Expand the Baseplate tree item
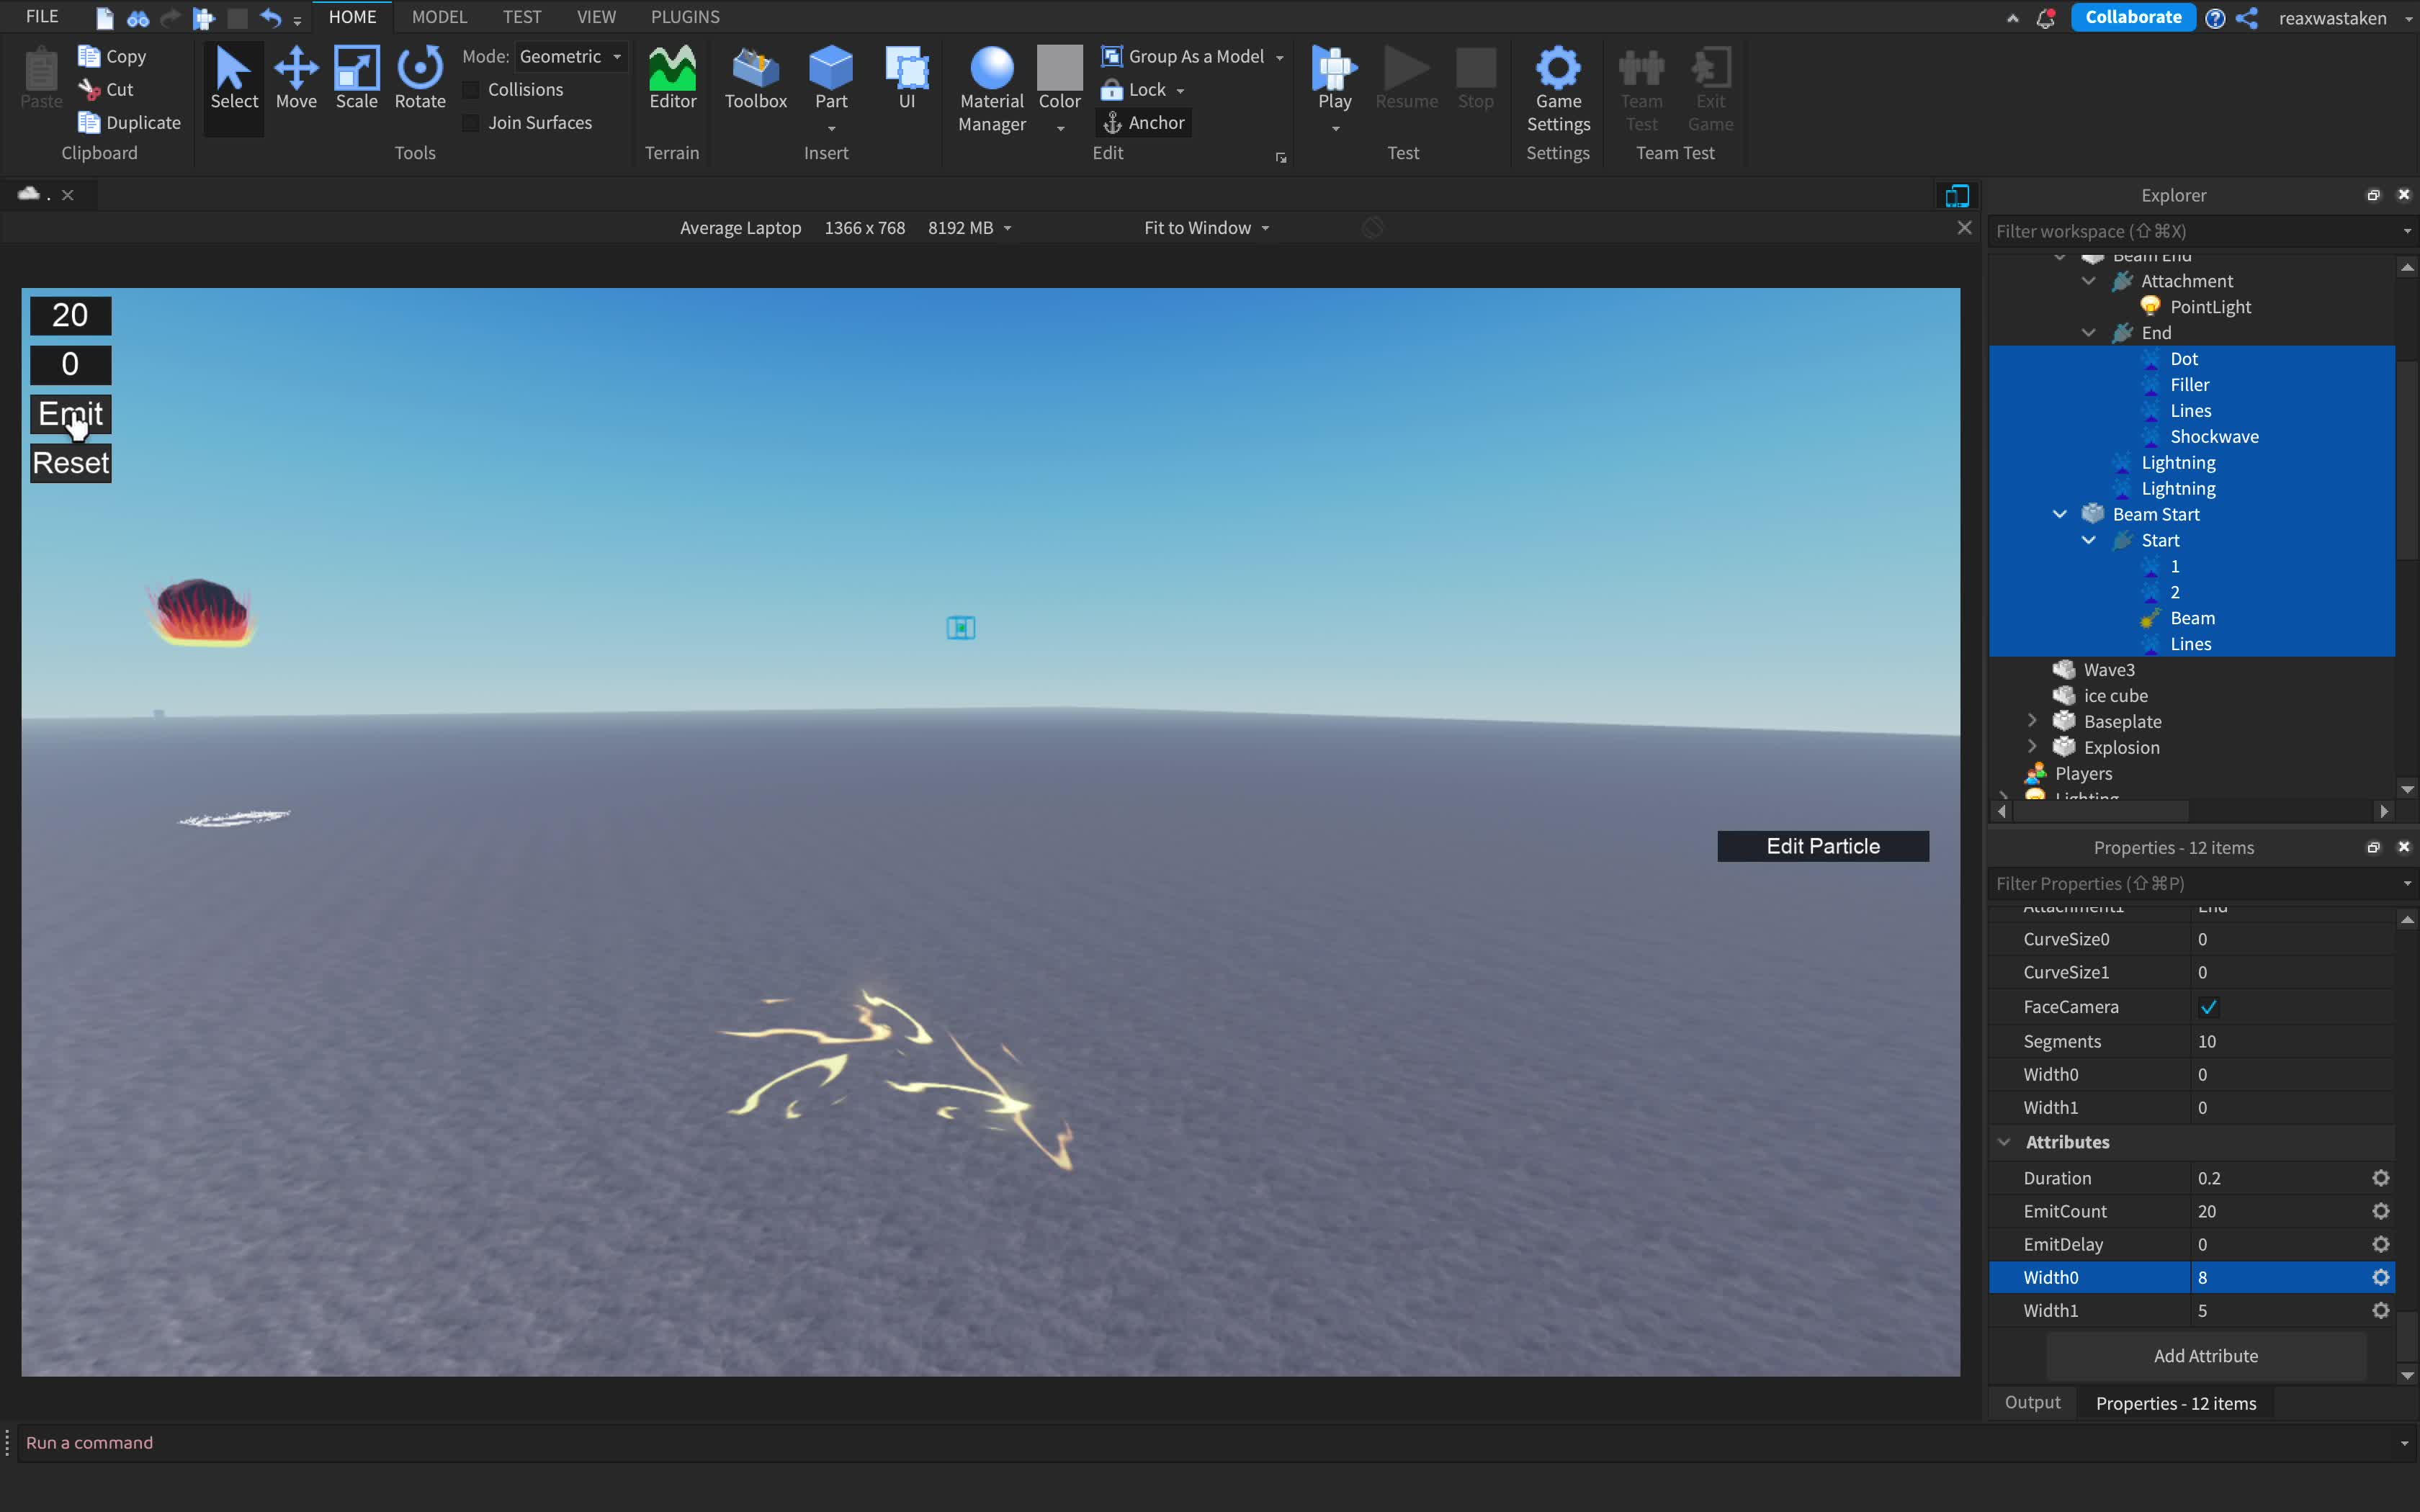The height and width of the screenshot is (1512, 2420). (2032, 721)
